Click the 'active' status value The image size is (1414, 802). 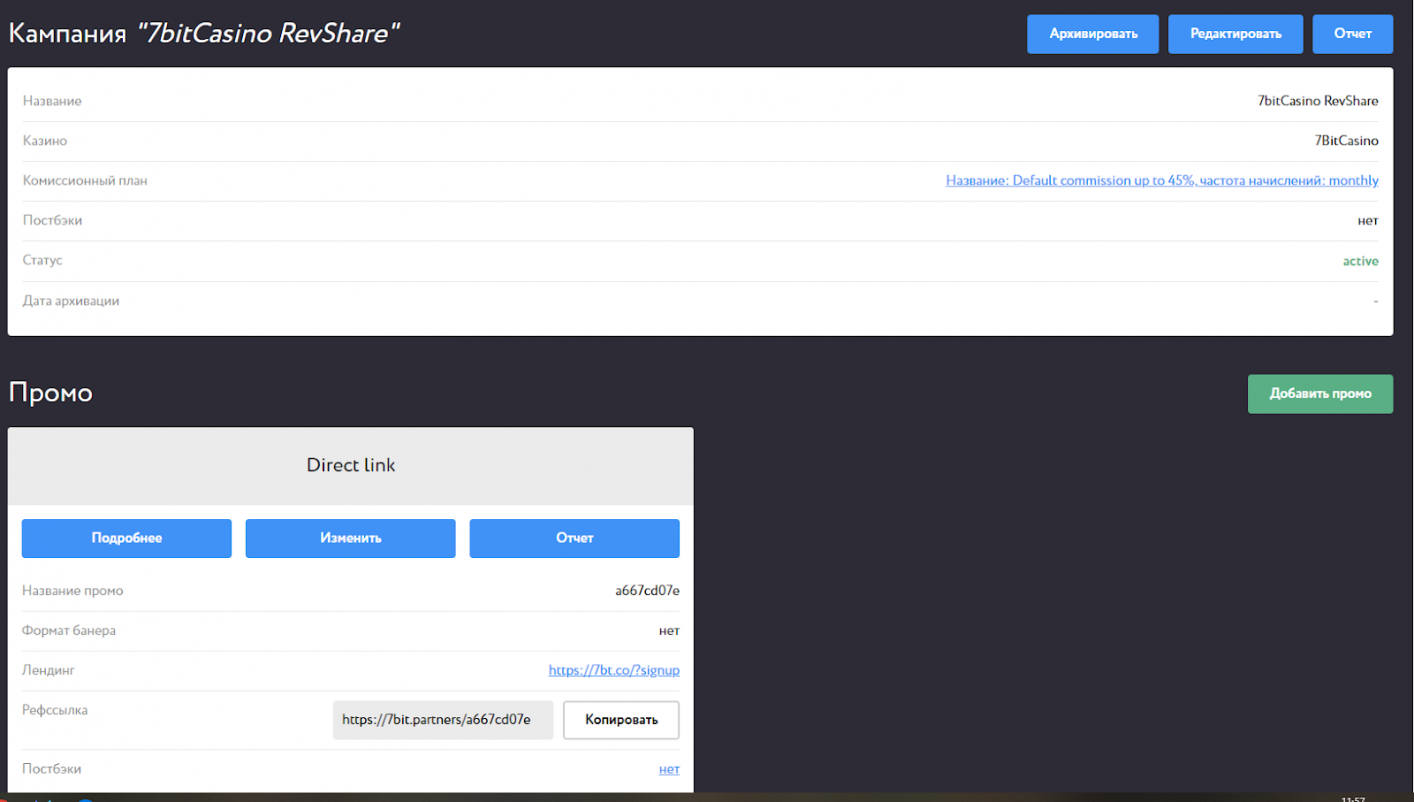1360,261
